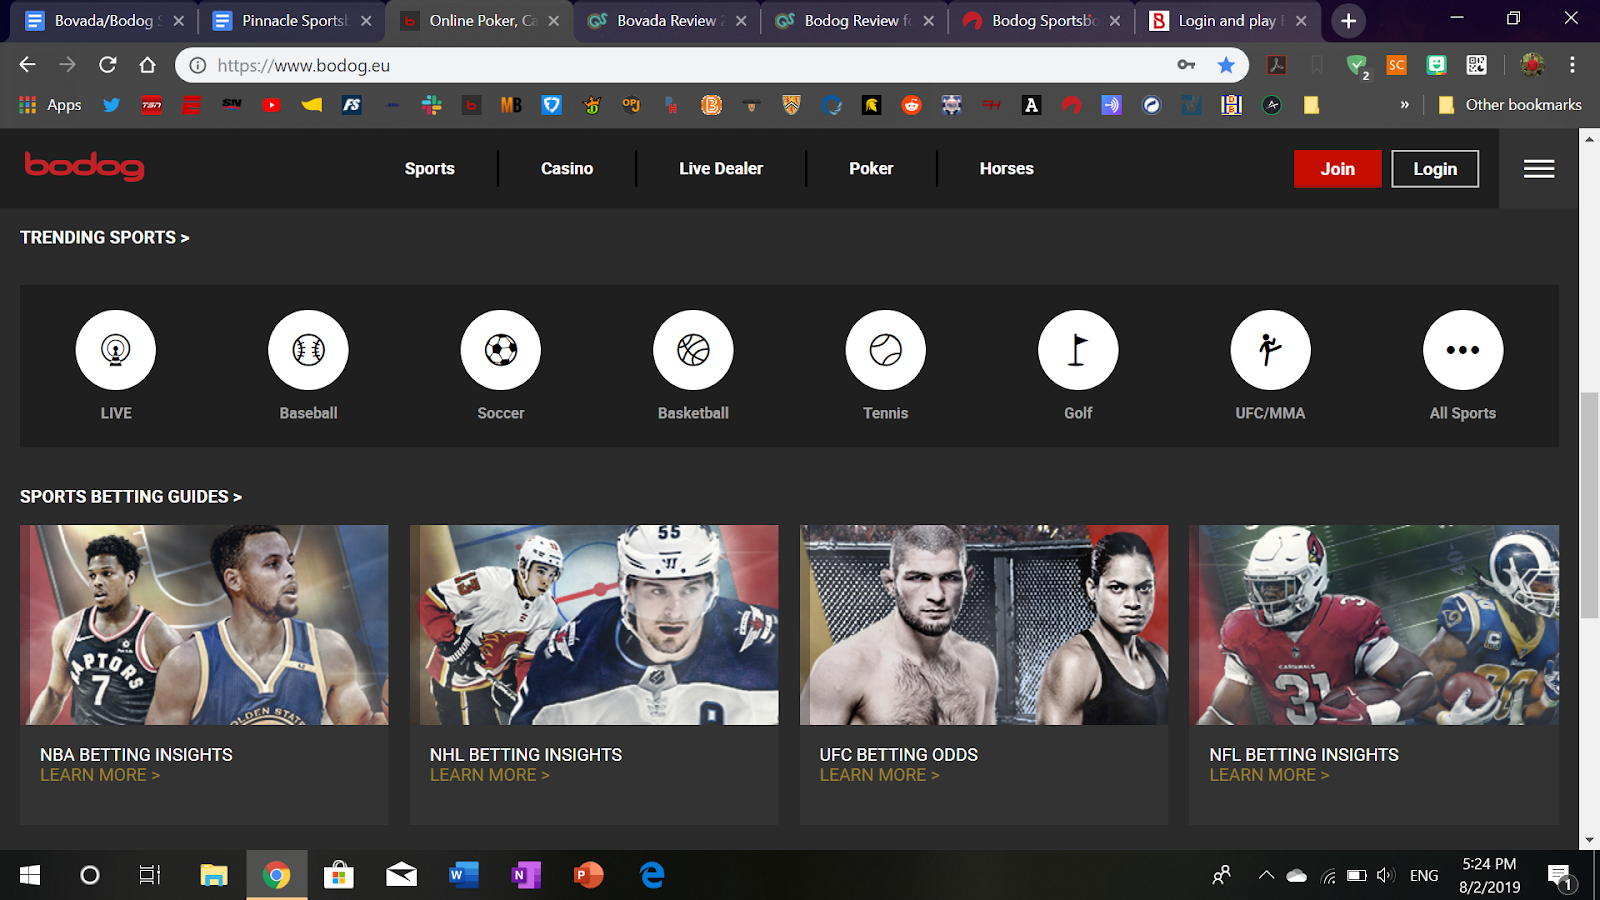Open the Golf flag icon
This screenshot has height=900, width=1600.
(x=1078, y=350)
